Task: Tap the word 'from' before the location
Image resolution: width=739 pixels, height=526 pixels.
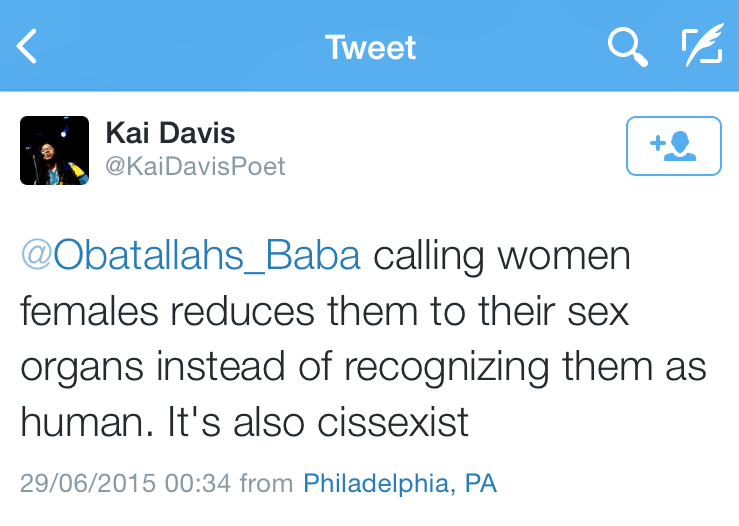Action: (266, 484)
